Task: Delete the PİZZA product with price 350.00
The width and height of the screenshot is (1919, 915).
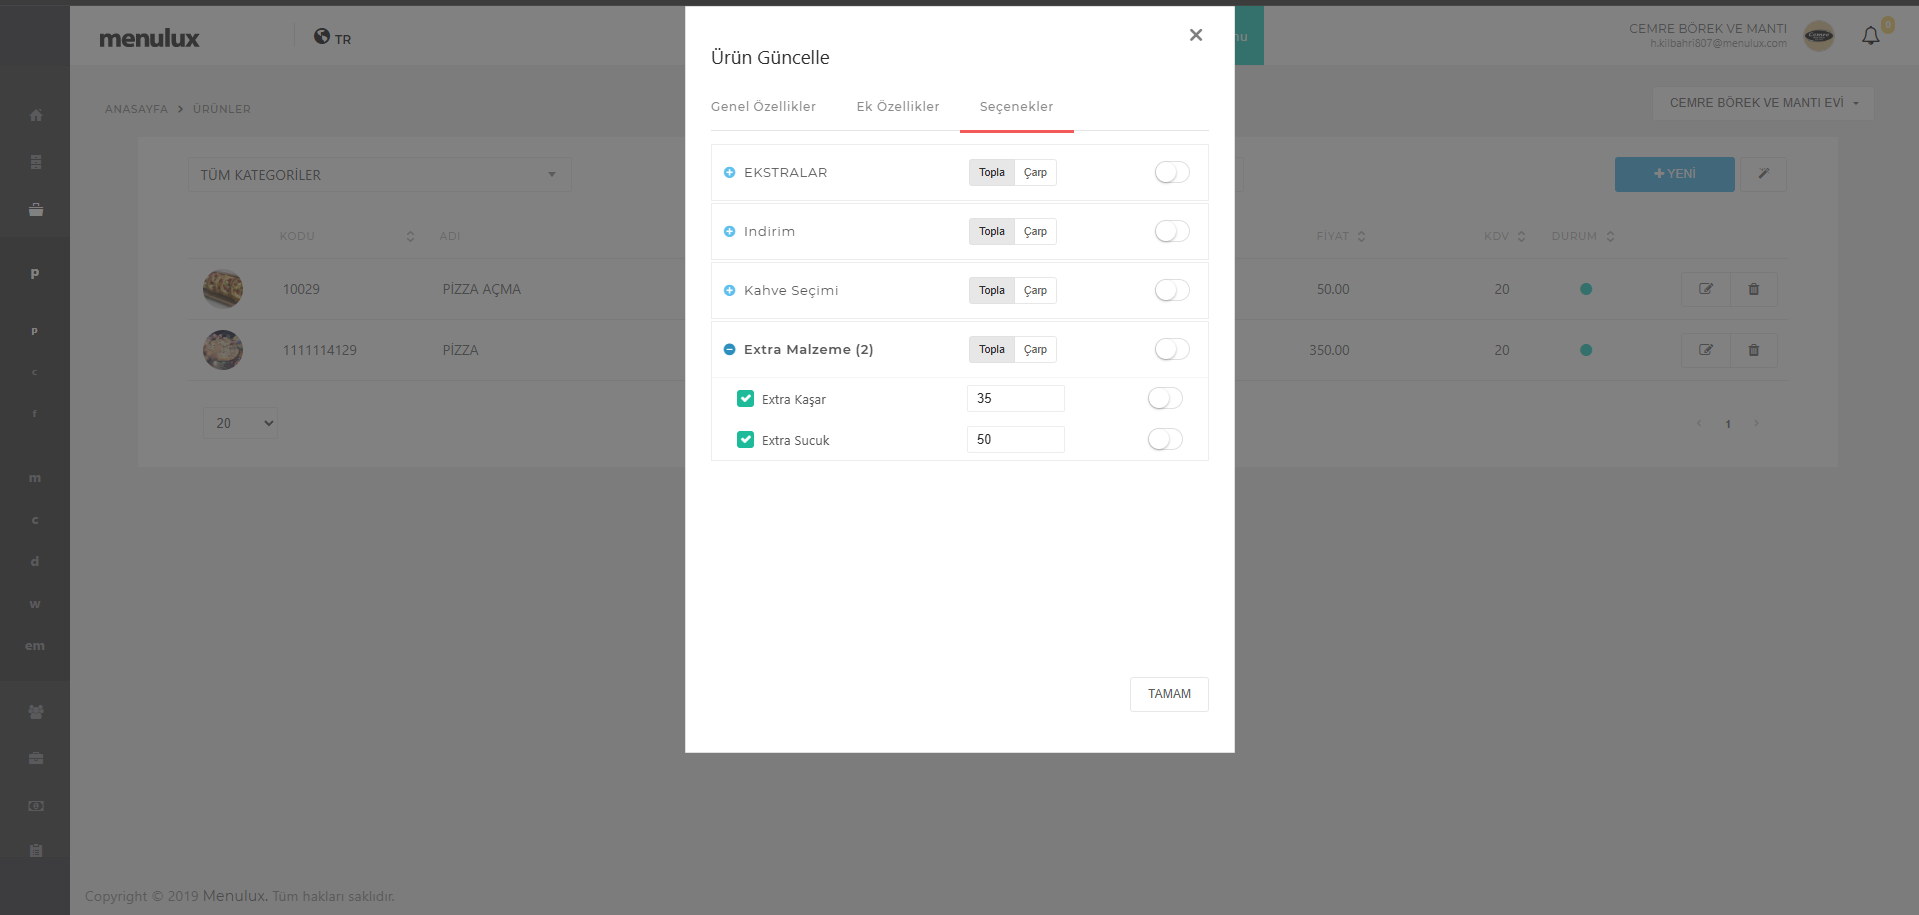Action: (1753, 350)
